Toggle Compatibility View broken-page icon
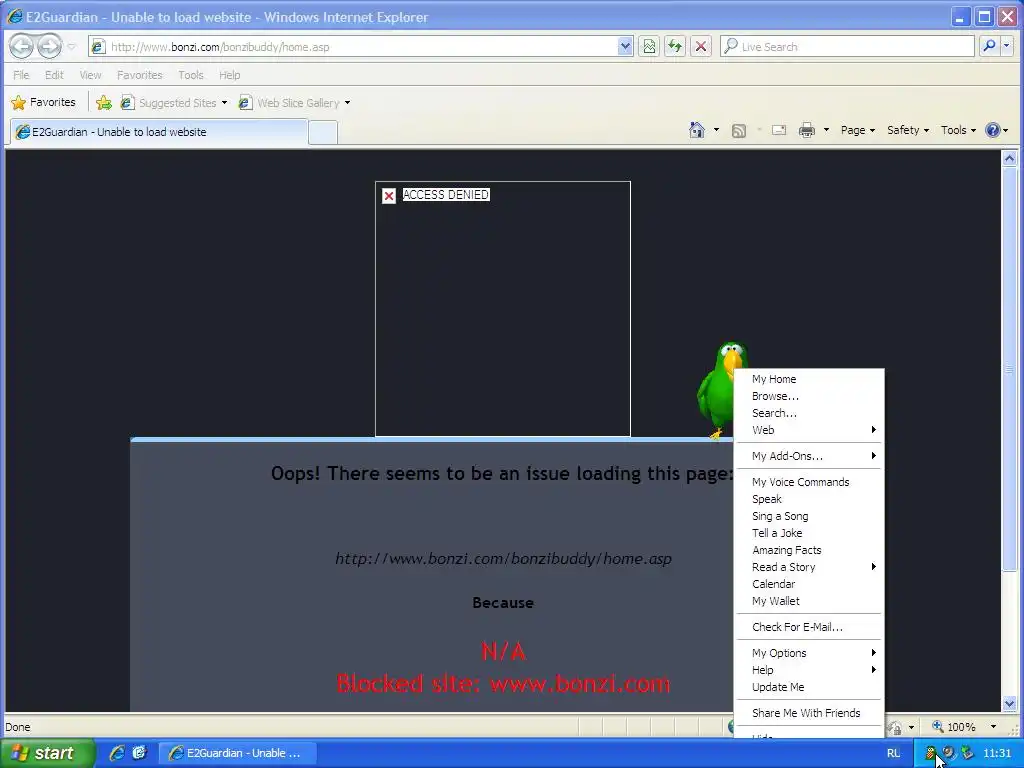This screenshot has height=768, width=1024. coord(648,46)
